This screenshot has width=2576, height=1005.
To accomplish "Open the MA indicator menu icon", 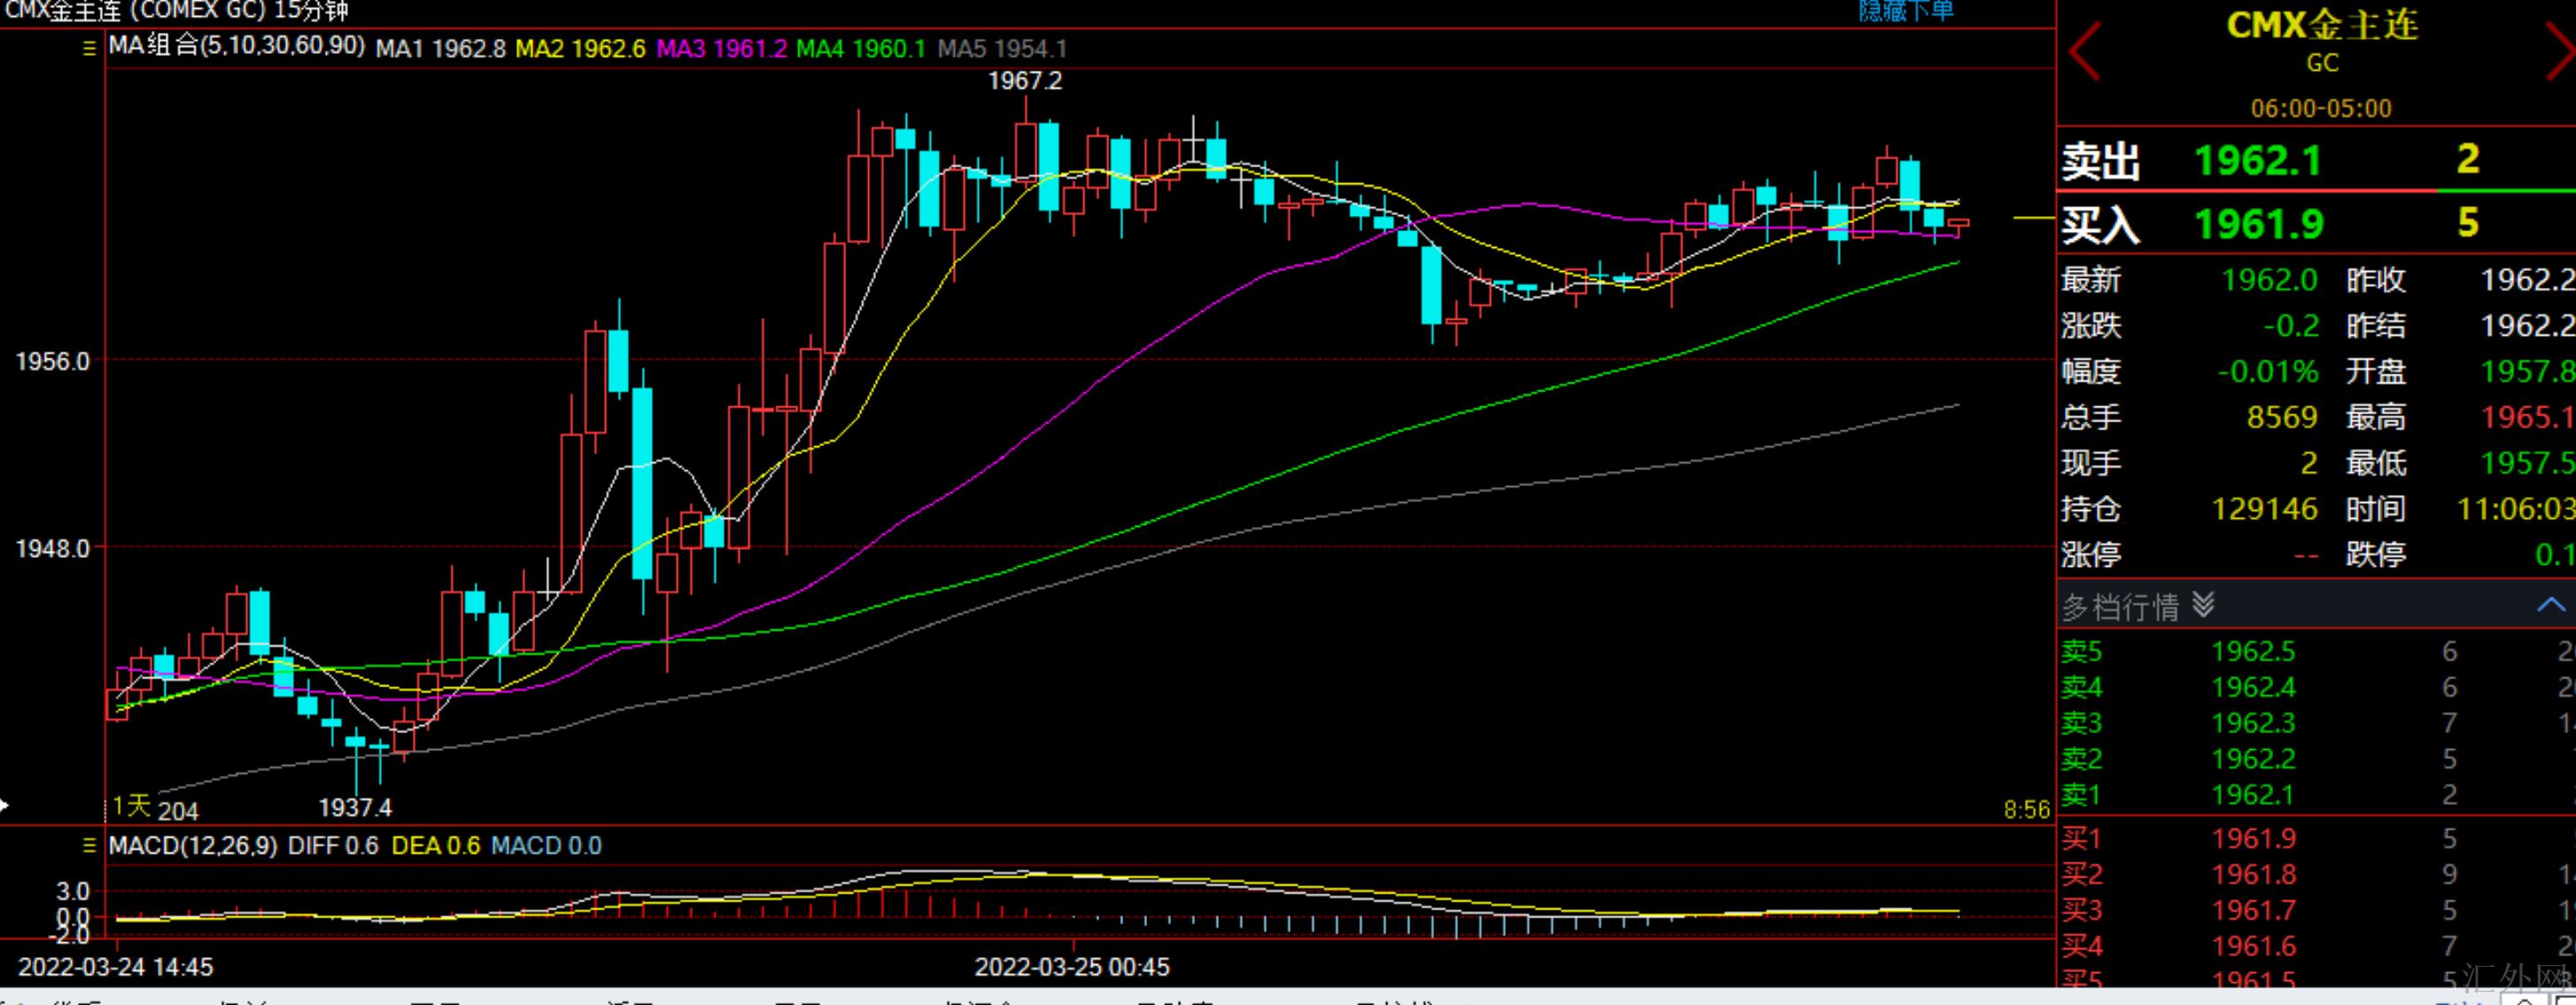I will (x=89, y=48).
